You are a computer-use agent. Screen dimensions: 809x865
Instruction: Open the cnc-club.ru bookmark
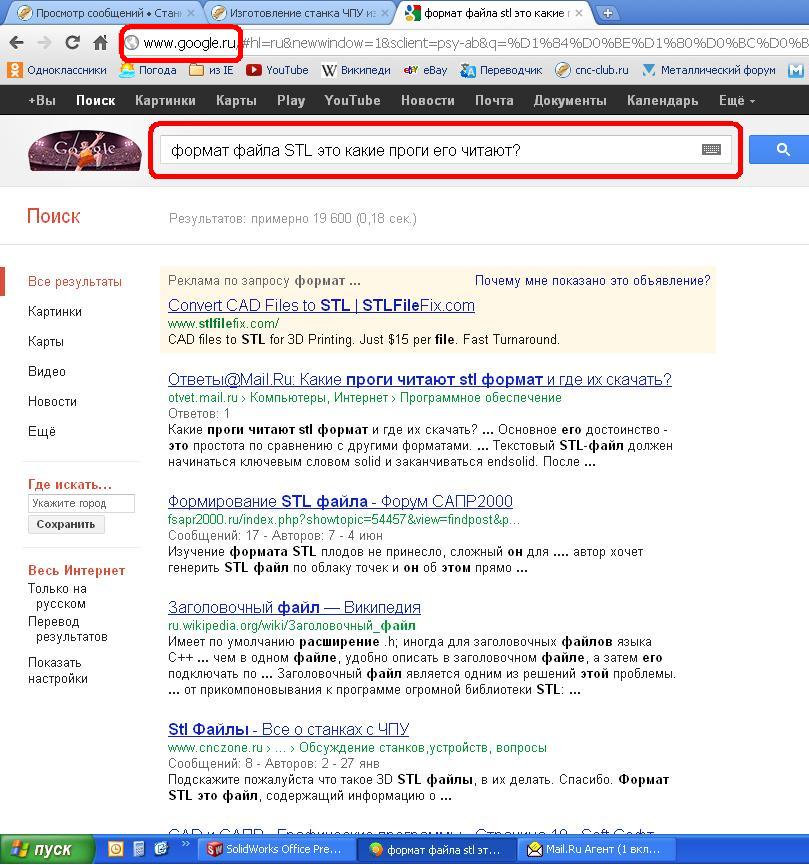click(592, 70)
